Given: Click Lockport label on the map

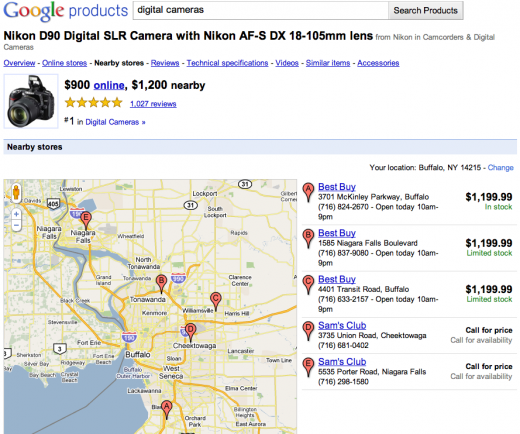Looking at the screenshot, I should click(205, 194).
